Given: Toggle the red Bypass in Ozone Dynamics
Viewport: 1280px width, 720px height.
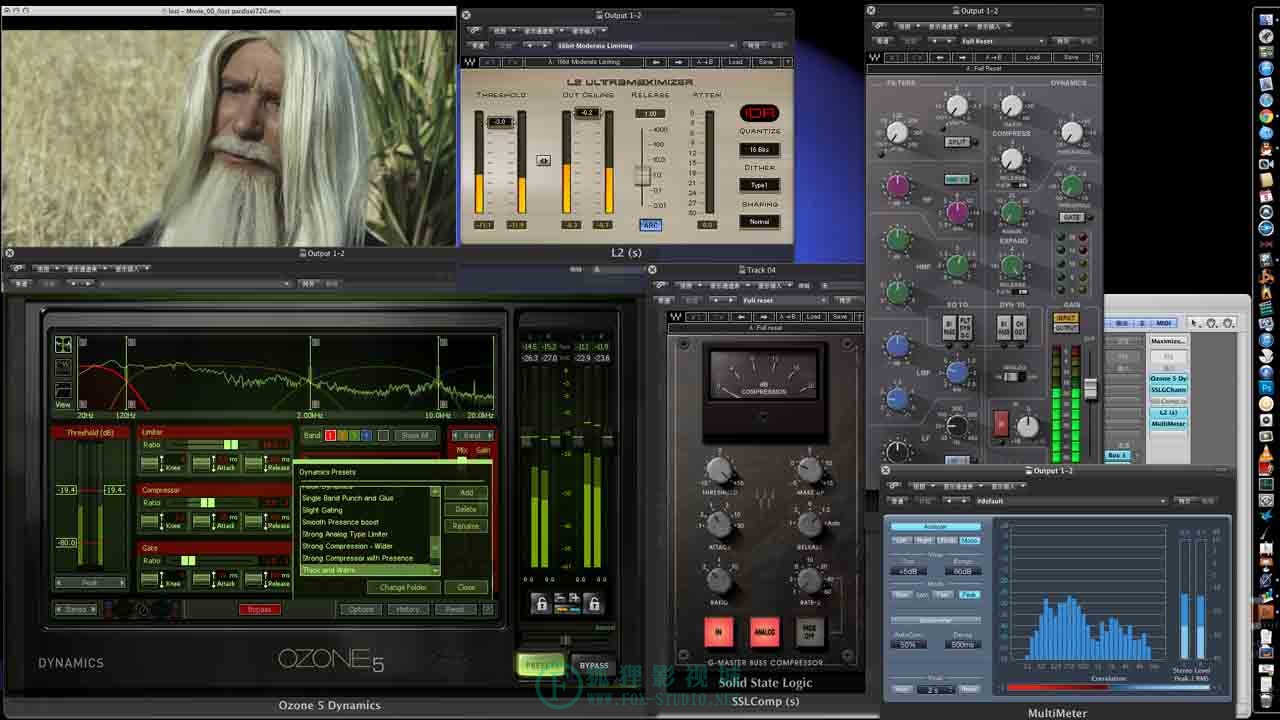Looking at the screenshot, I should click(x=259, y=609).
